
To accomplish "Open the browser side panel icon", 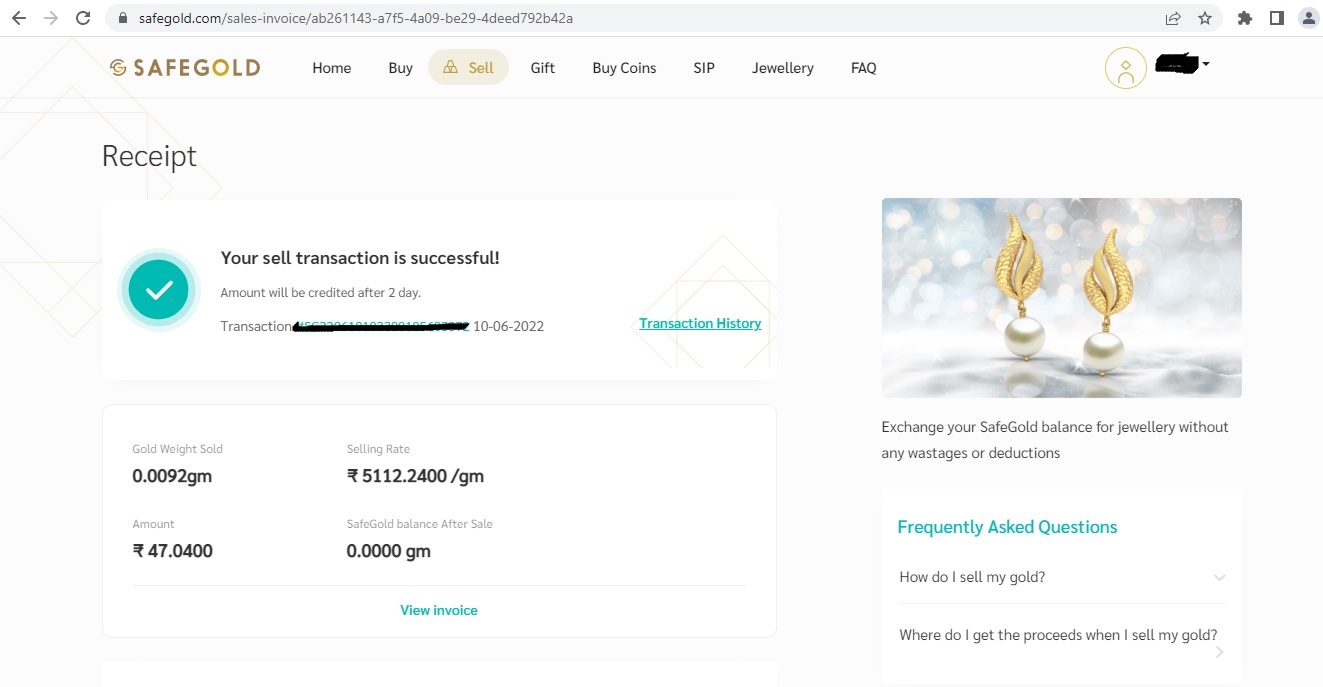I will (x=1276, y=18).
